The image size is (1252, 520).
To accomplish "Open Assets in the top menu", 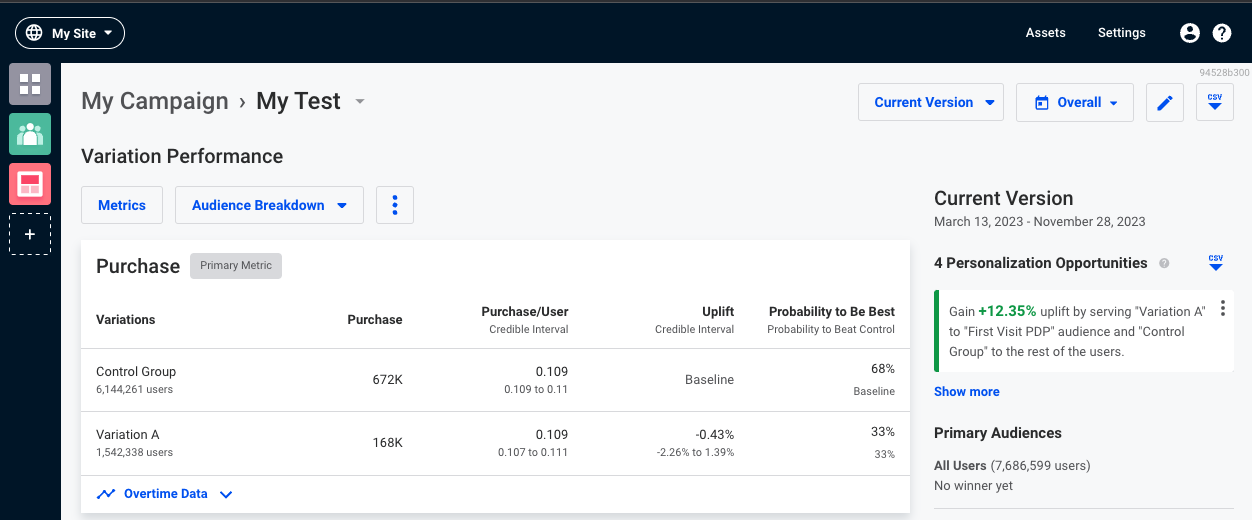I will tap(1046, 33).
